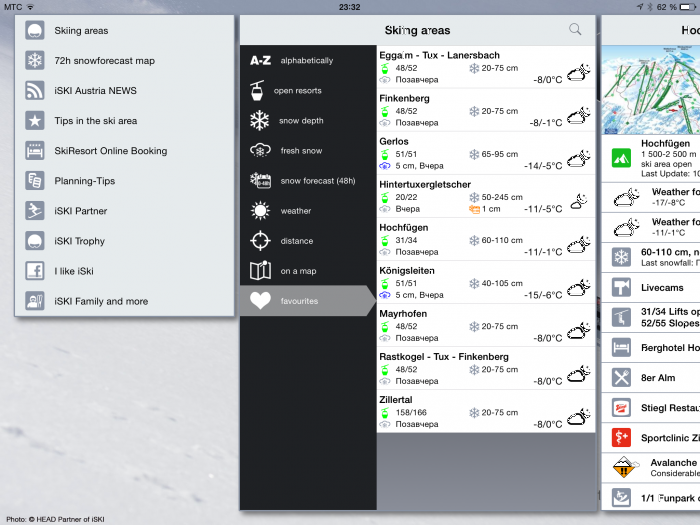Image resolution: width=700 pixels, height=525 pixels.
Task: Open the Skiing areas menu entry
Action: click(125, 30)
